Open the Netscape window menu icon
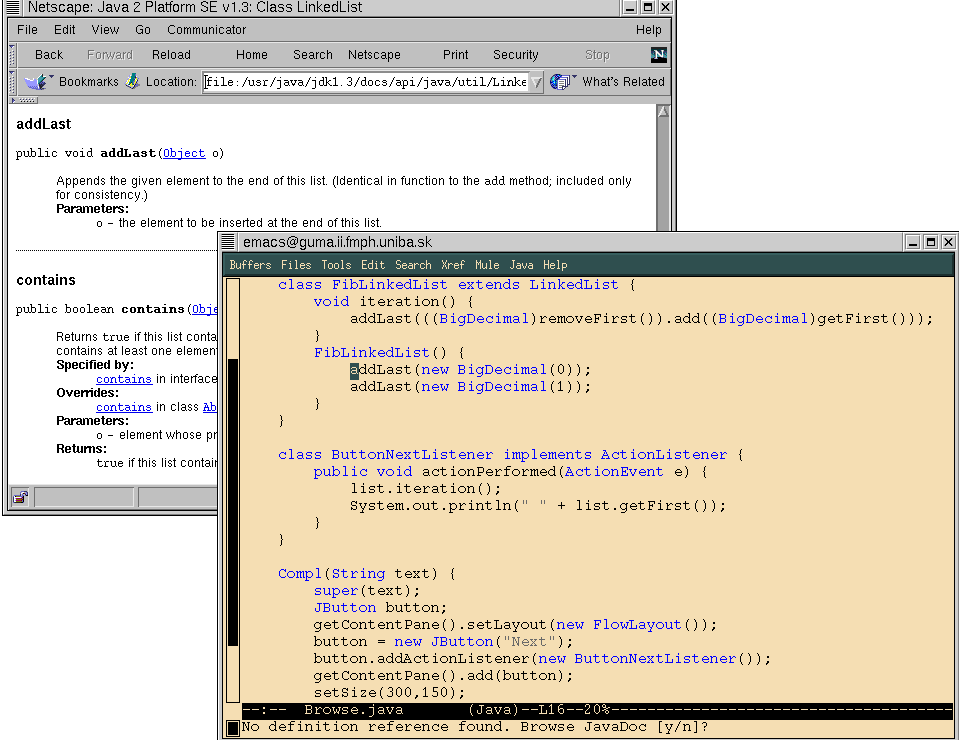The width and height of the screenshot is (960, 740). [12, 8]
